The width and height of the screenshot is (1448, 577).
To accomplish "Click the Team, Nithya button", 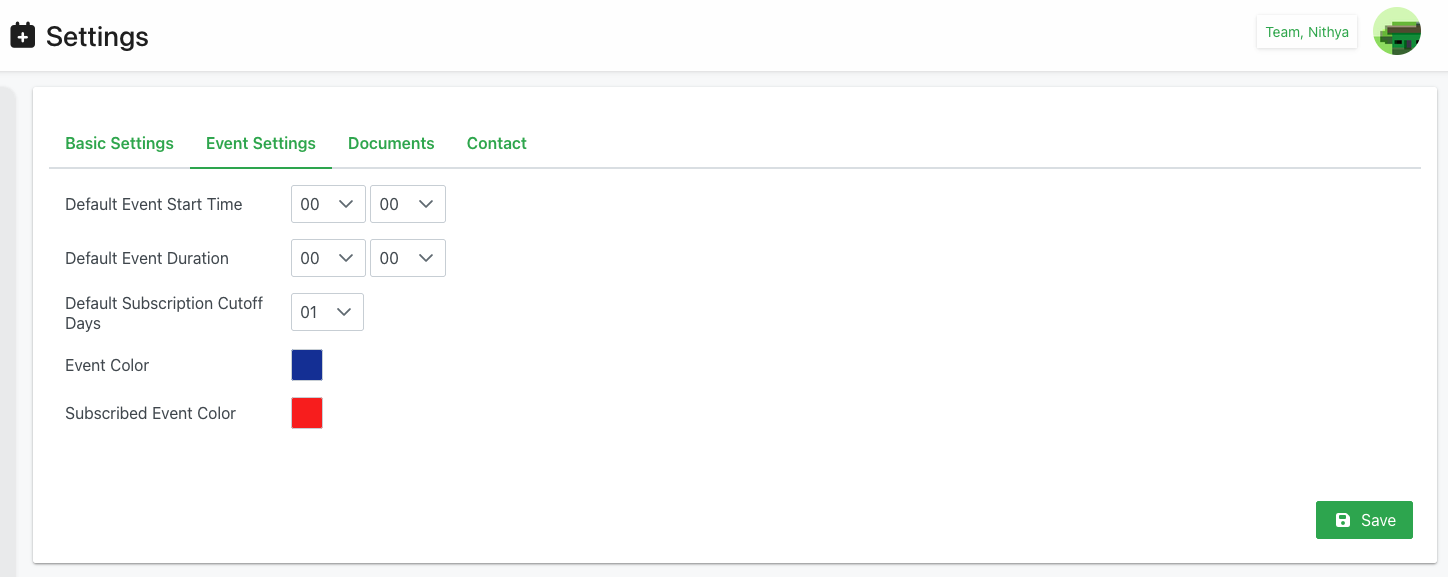I will [1306, 32].
